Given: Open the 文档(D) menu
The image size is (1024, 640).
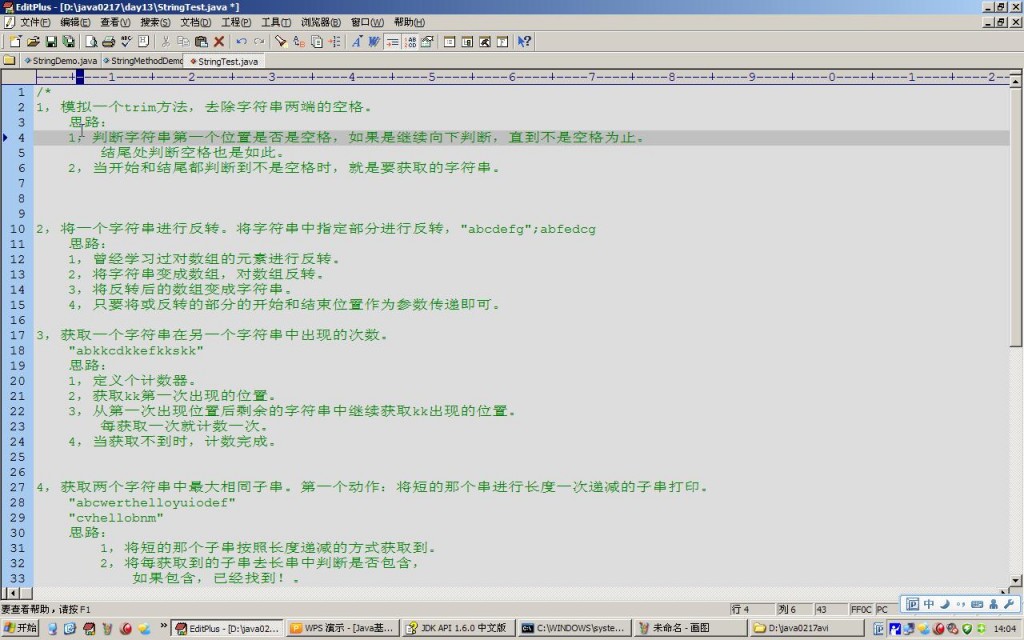Looking at the screenshot, I should (196, 22).
